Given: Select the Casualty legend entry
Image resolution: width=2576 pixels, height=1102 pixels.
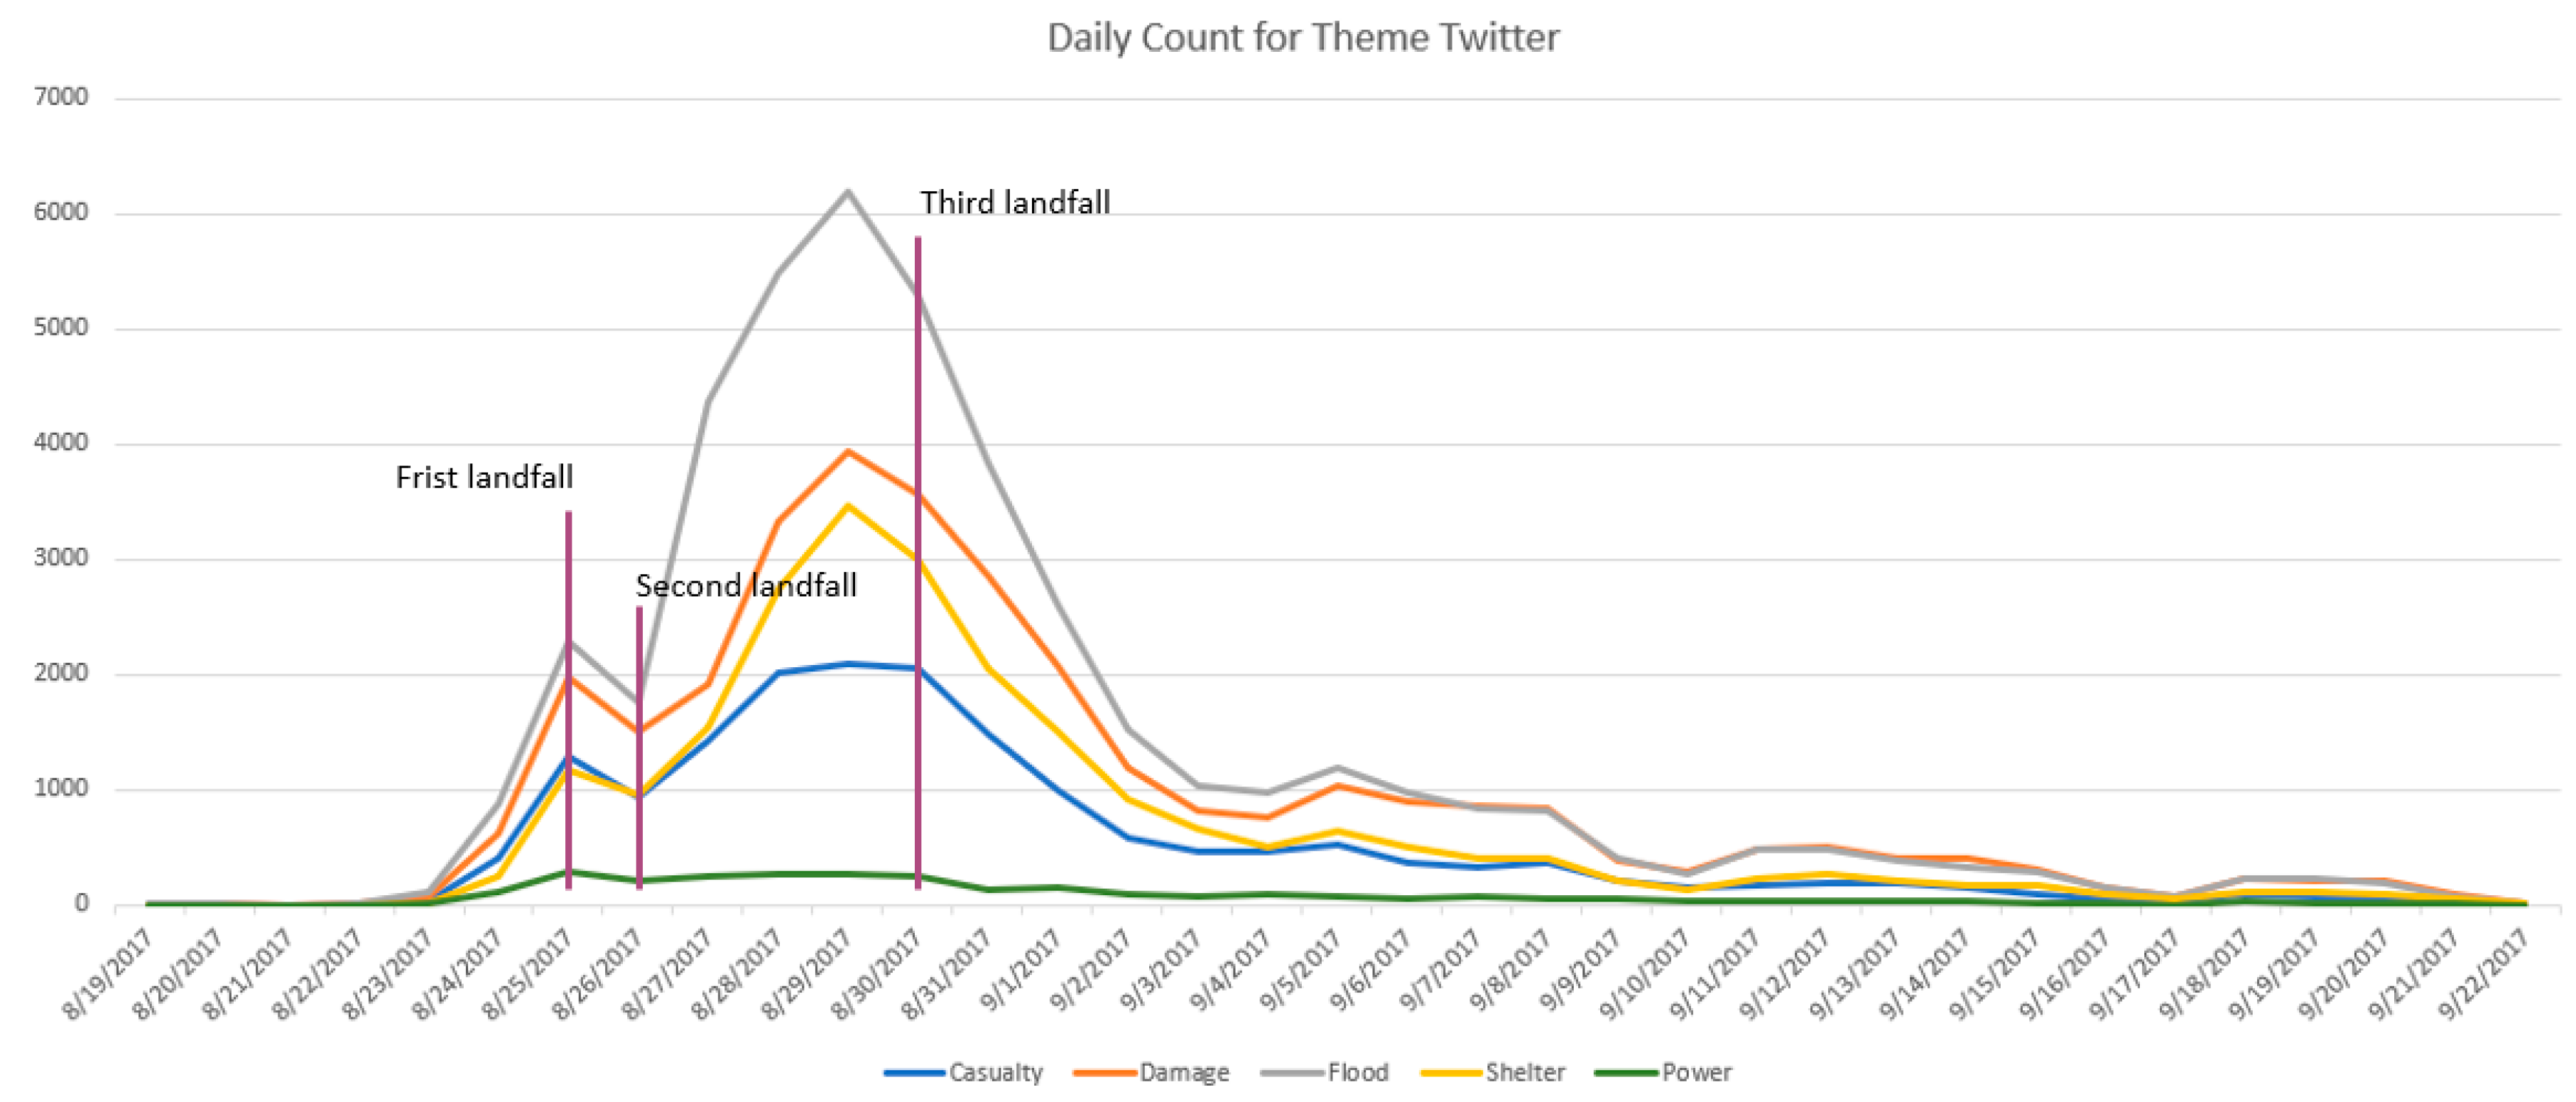Looking at the screenshot, I should [x=963, y=1073].
